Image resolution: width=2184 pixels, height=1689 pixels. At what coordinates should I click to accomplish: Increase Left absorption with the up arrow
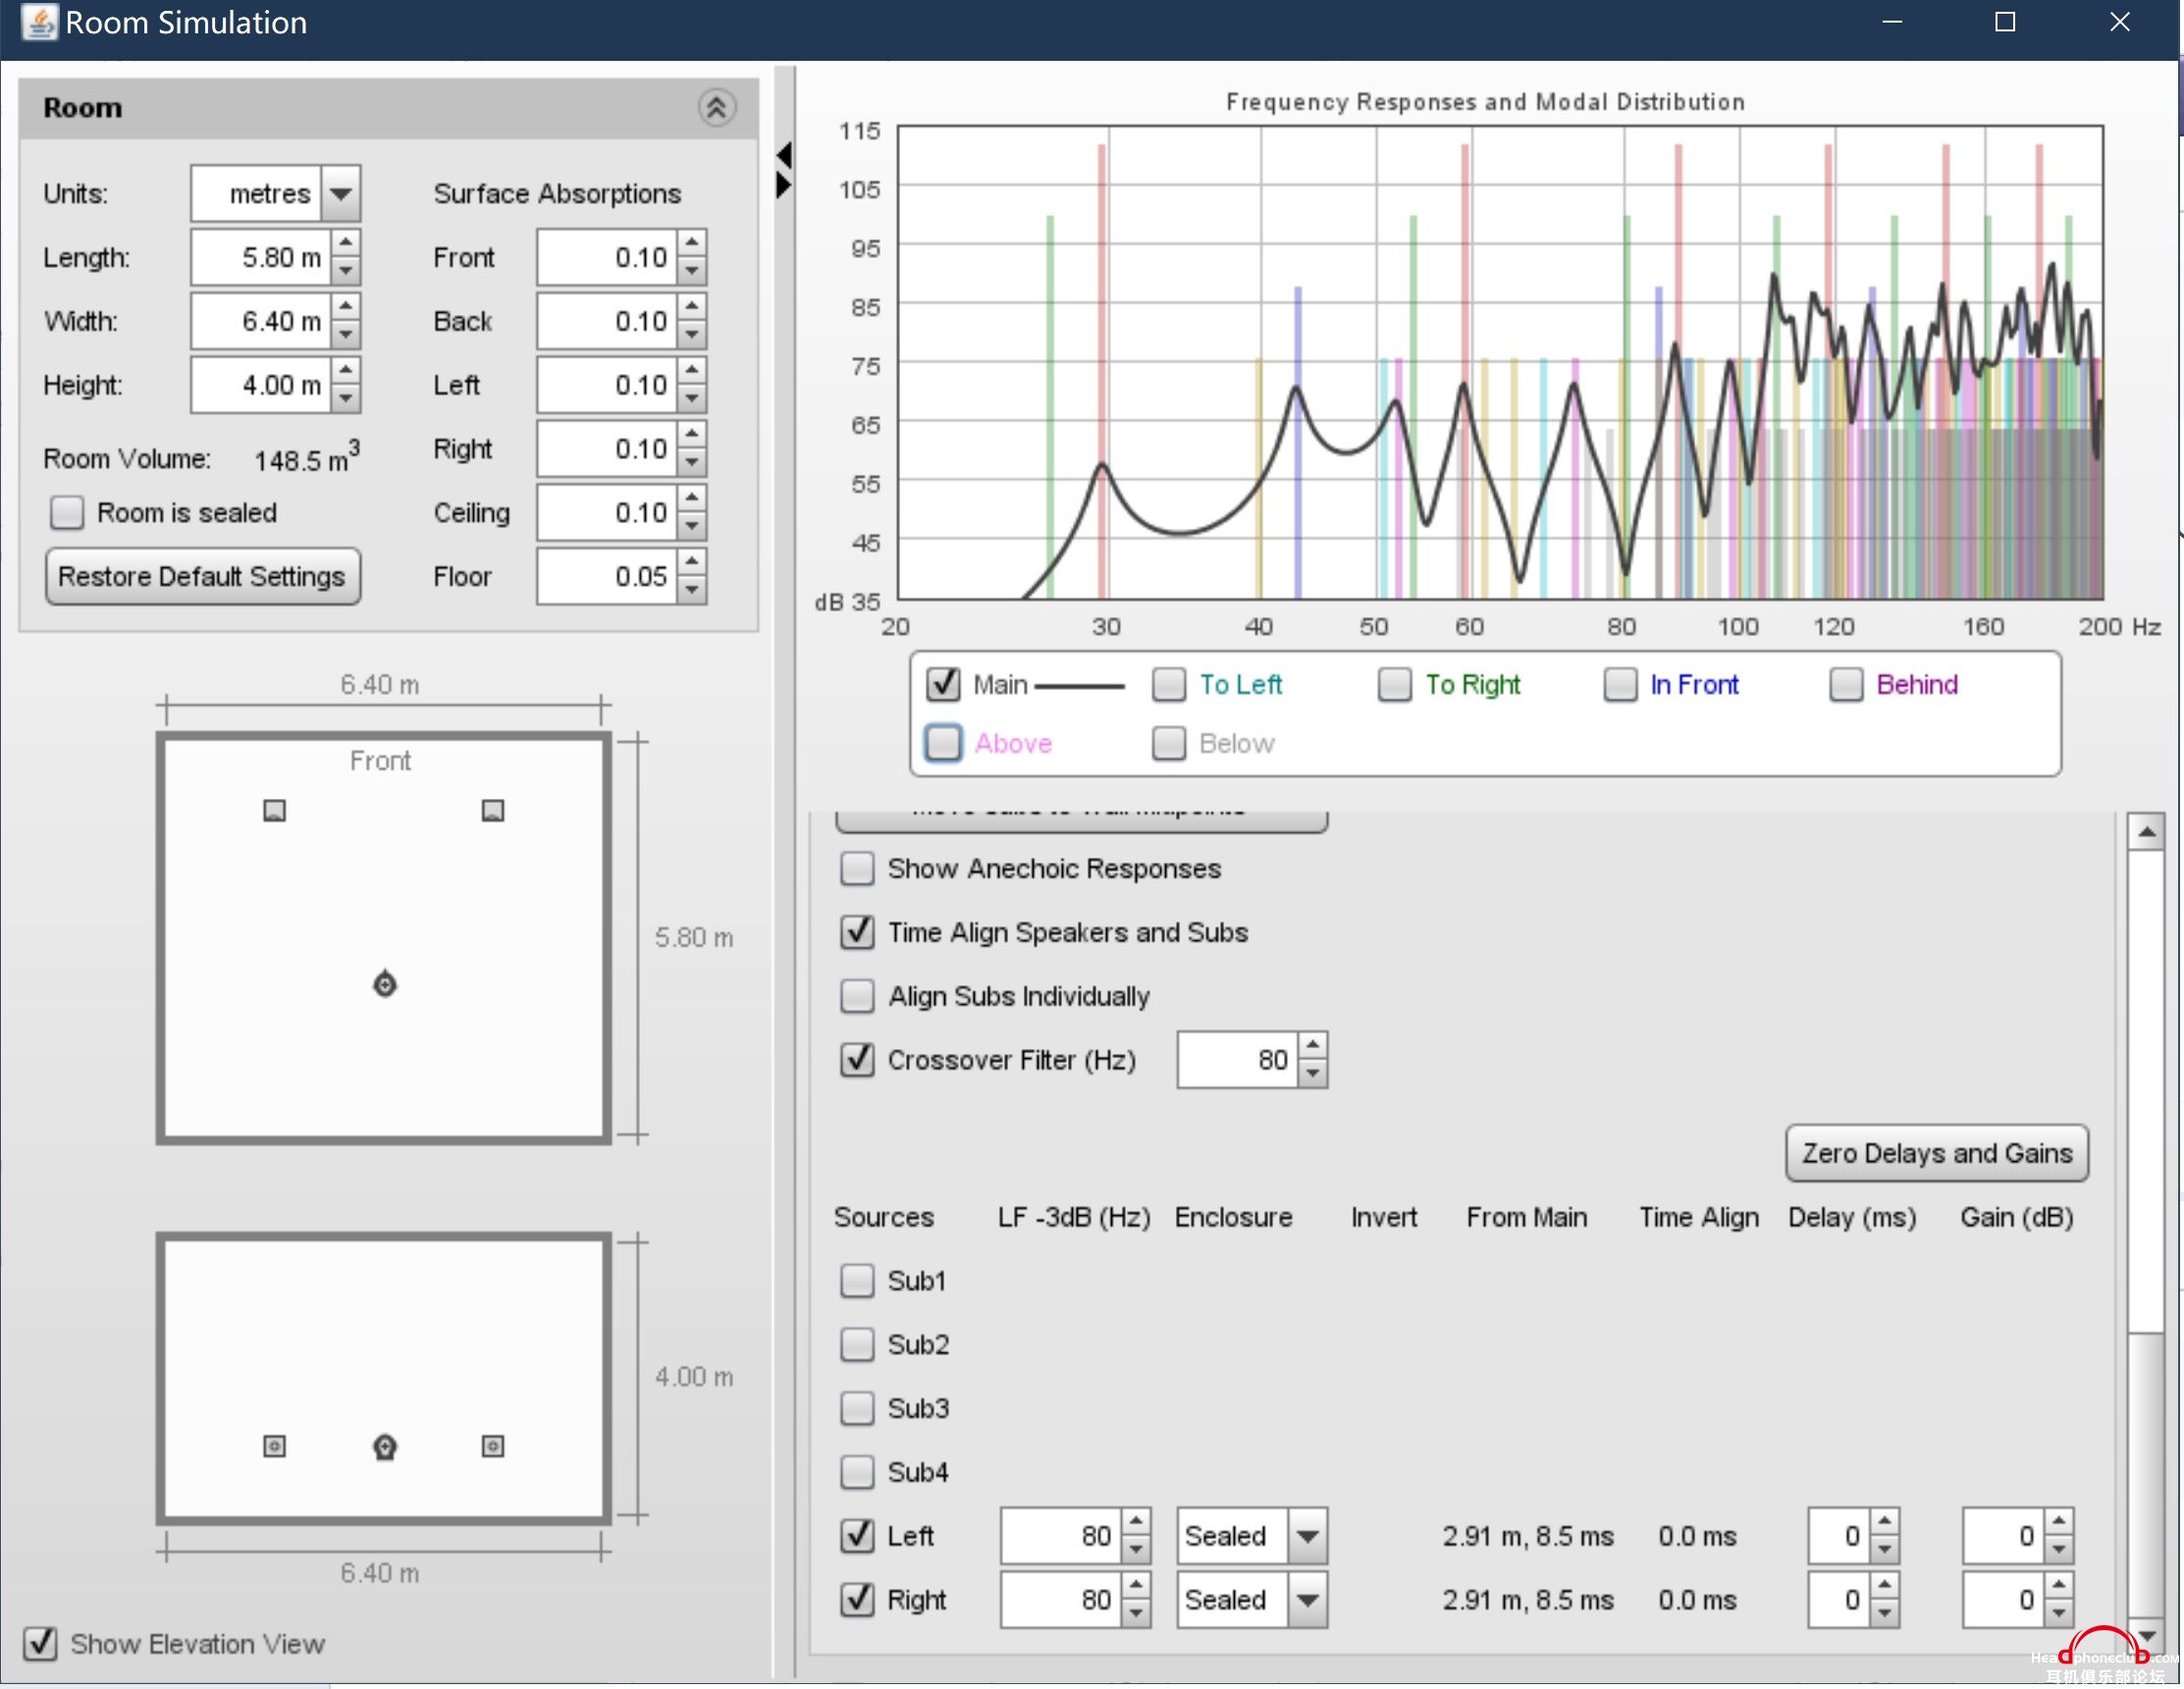point(692,371)
